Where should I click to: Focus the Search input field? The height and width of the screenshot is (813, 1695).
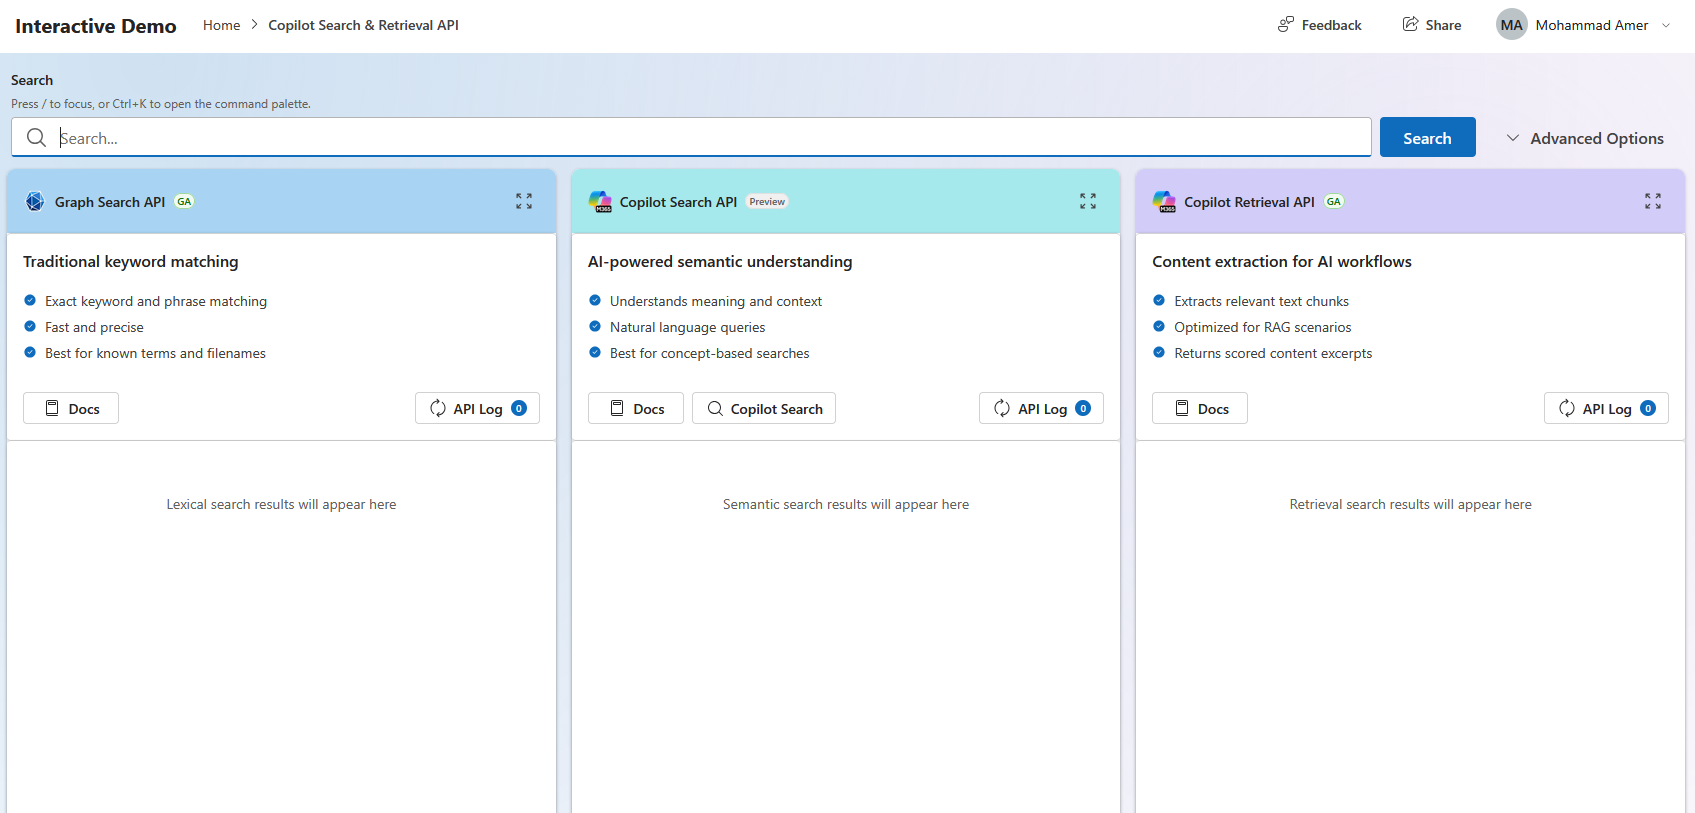(x=691, y=138)
